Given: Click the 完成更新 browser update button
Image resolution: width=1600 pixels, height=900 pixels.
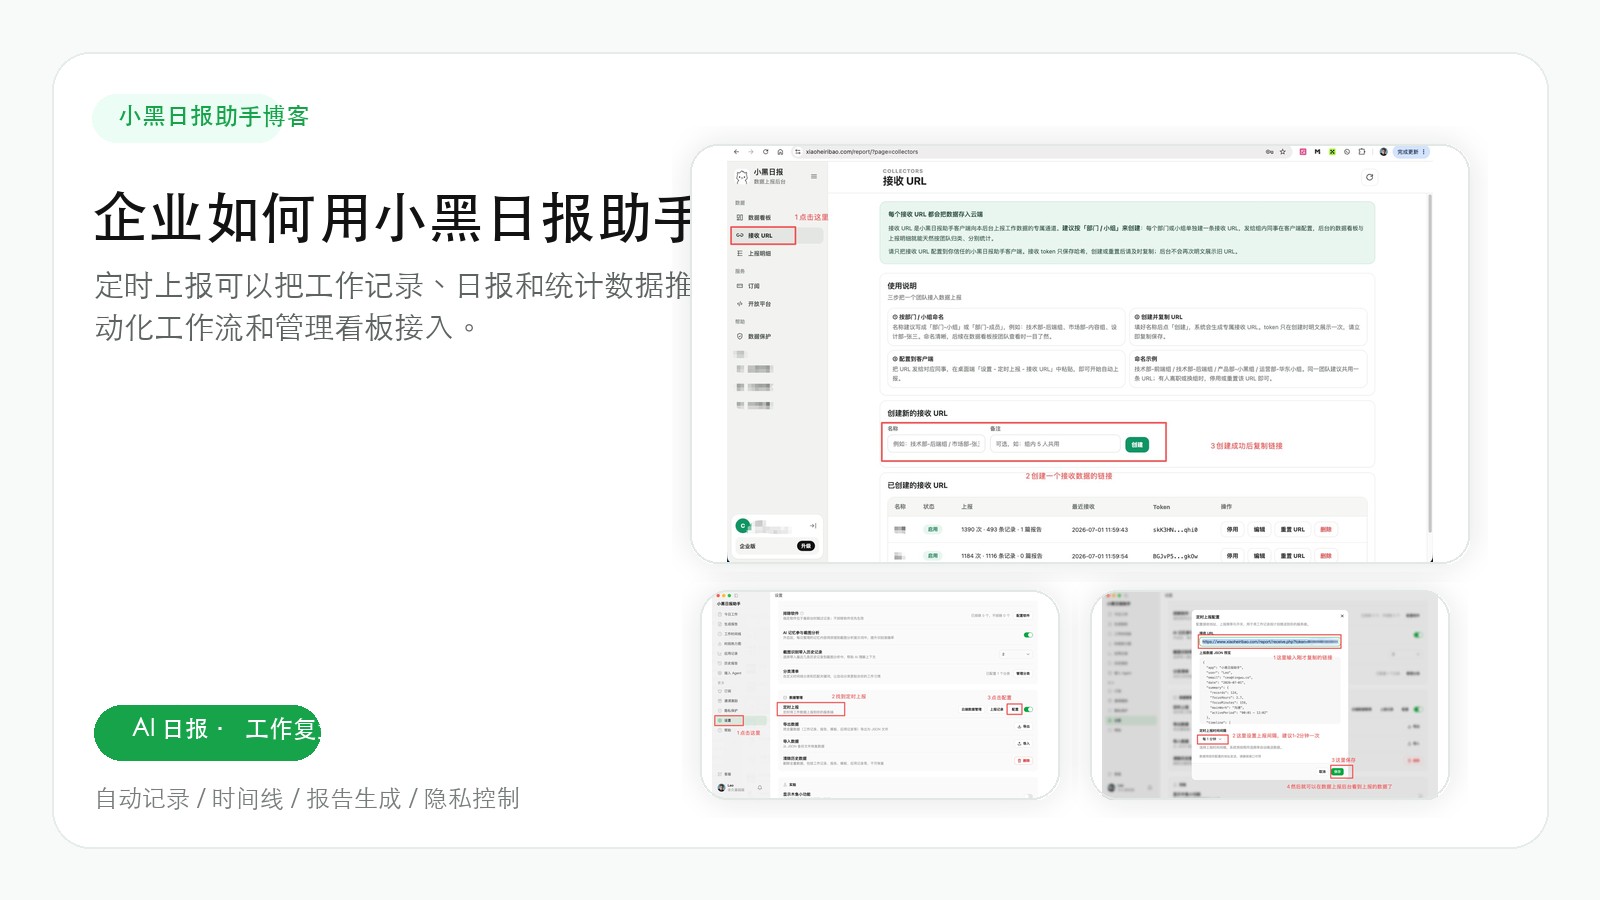Looking at the screenshot, I should tap(1410, 152).
